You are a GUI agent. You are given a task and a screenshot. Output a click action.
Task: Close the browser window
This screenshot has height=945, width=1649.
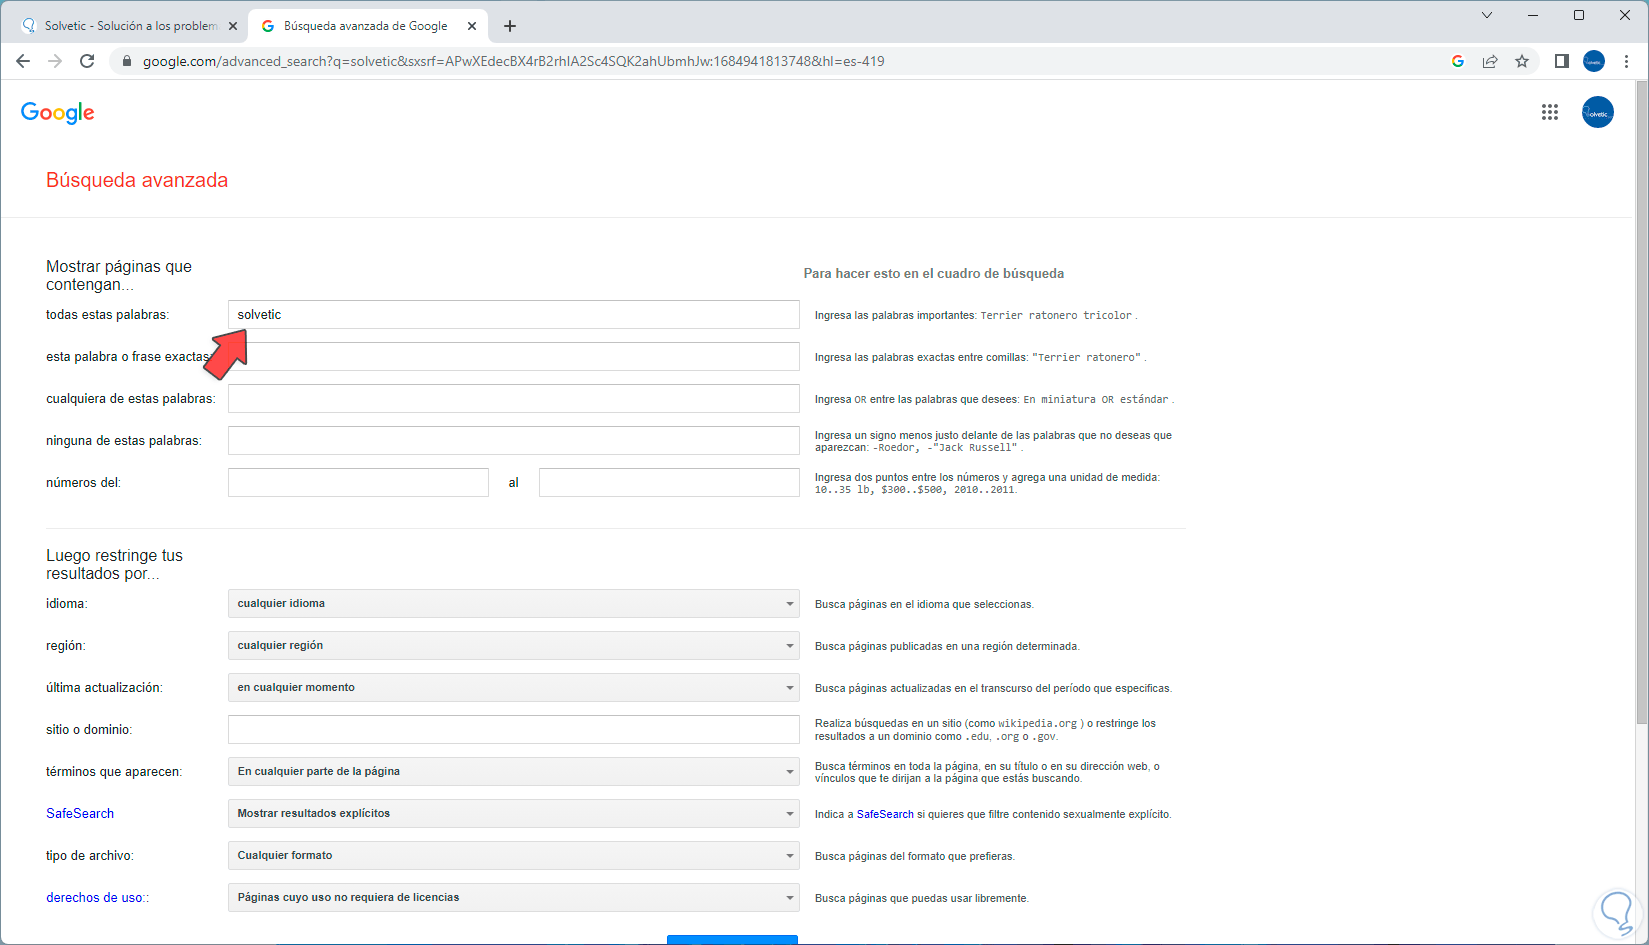coord(1625,15)
